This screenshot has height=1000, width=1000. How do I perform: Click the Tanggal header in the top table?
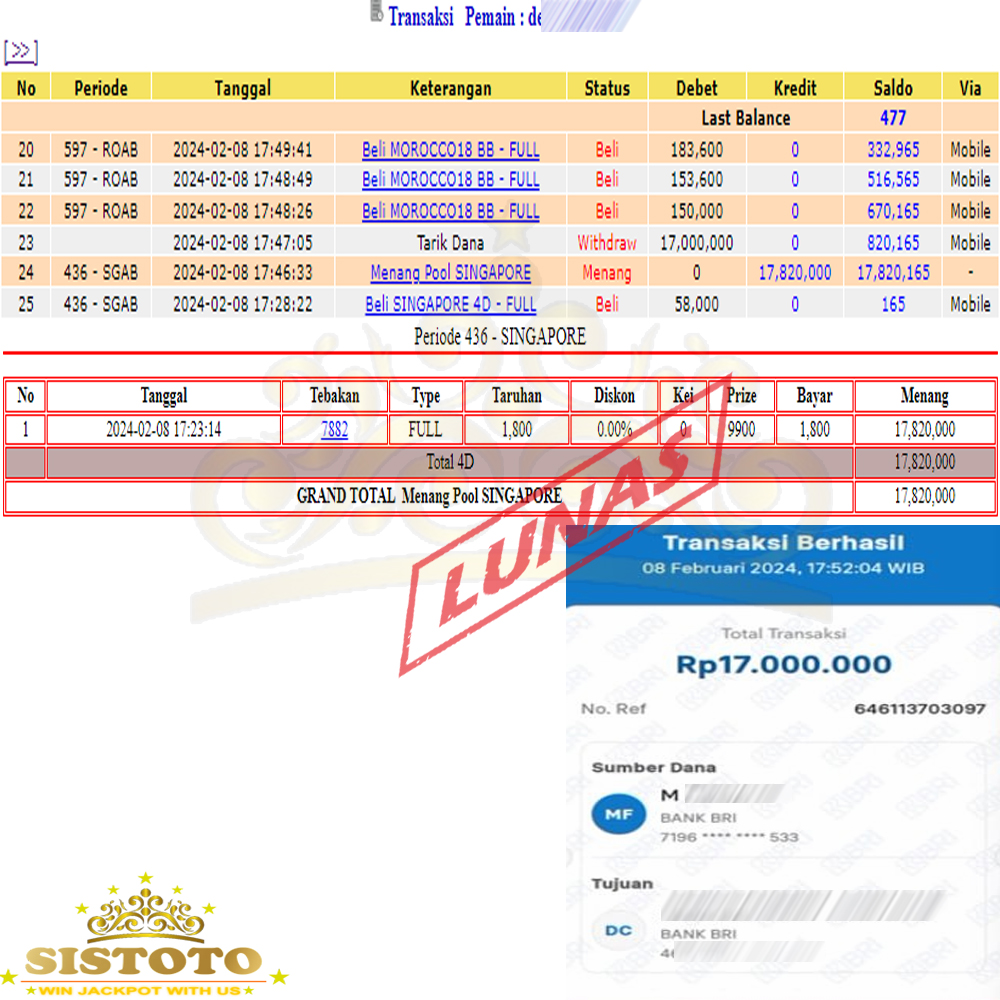[242, 88]
